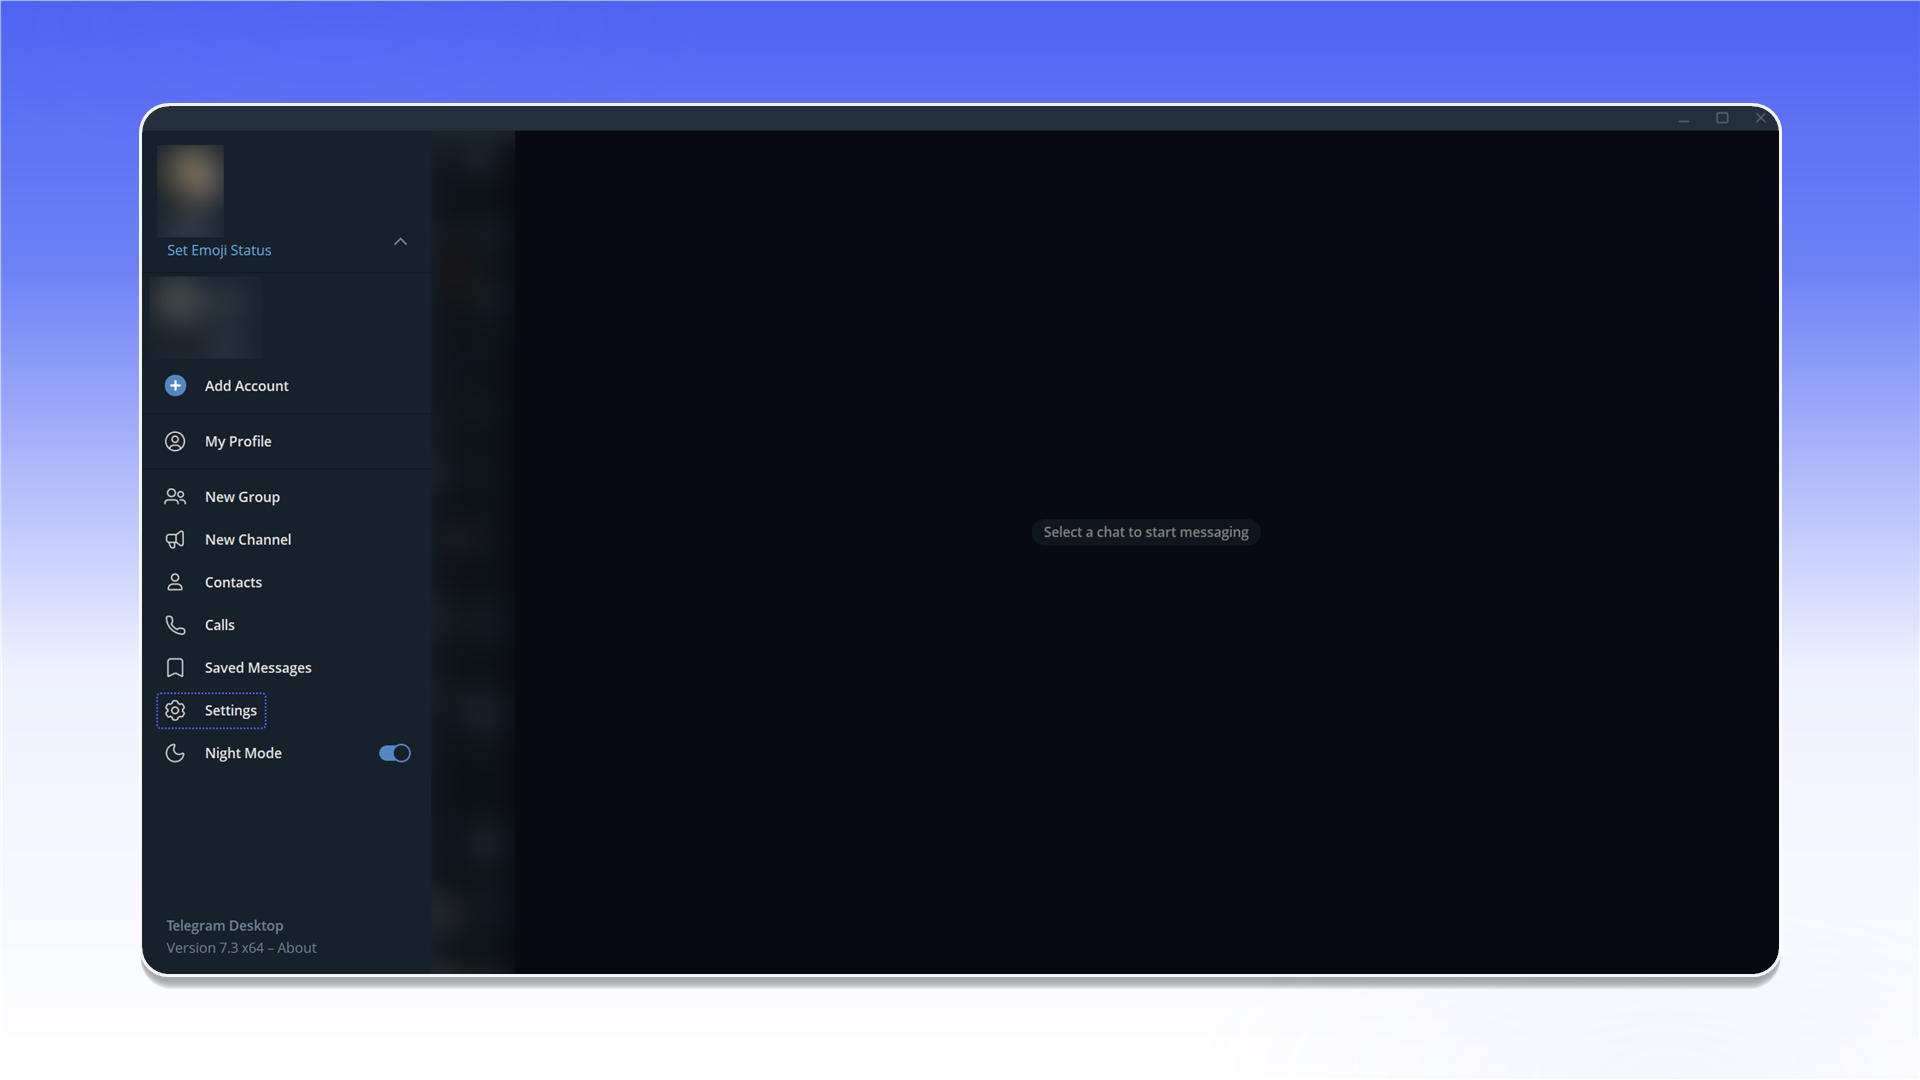Image resolution: width=1920 pixels, height=1080 pixels.
Task: Click the My Profile person icon
Action: [175, 441]
